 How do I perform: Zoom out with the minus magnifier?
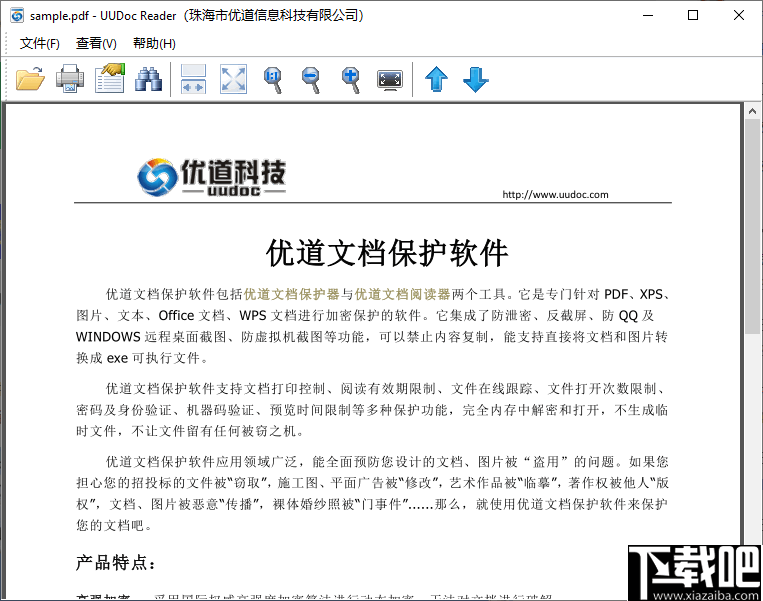pos(311,80)
